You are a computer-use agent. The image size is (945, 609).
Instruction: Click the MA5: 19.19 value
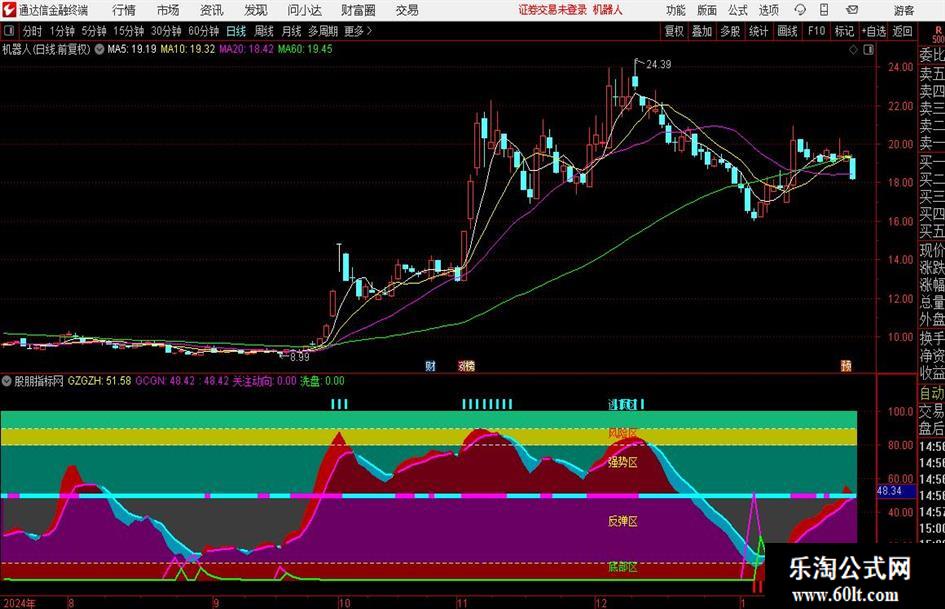(x=132, y=49)
